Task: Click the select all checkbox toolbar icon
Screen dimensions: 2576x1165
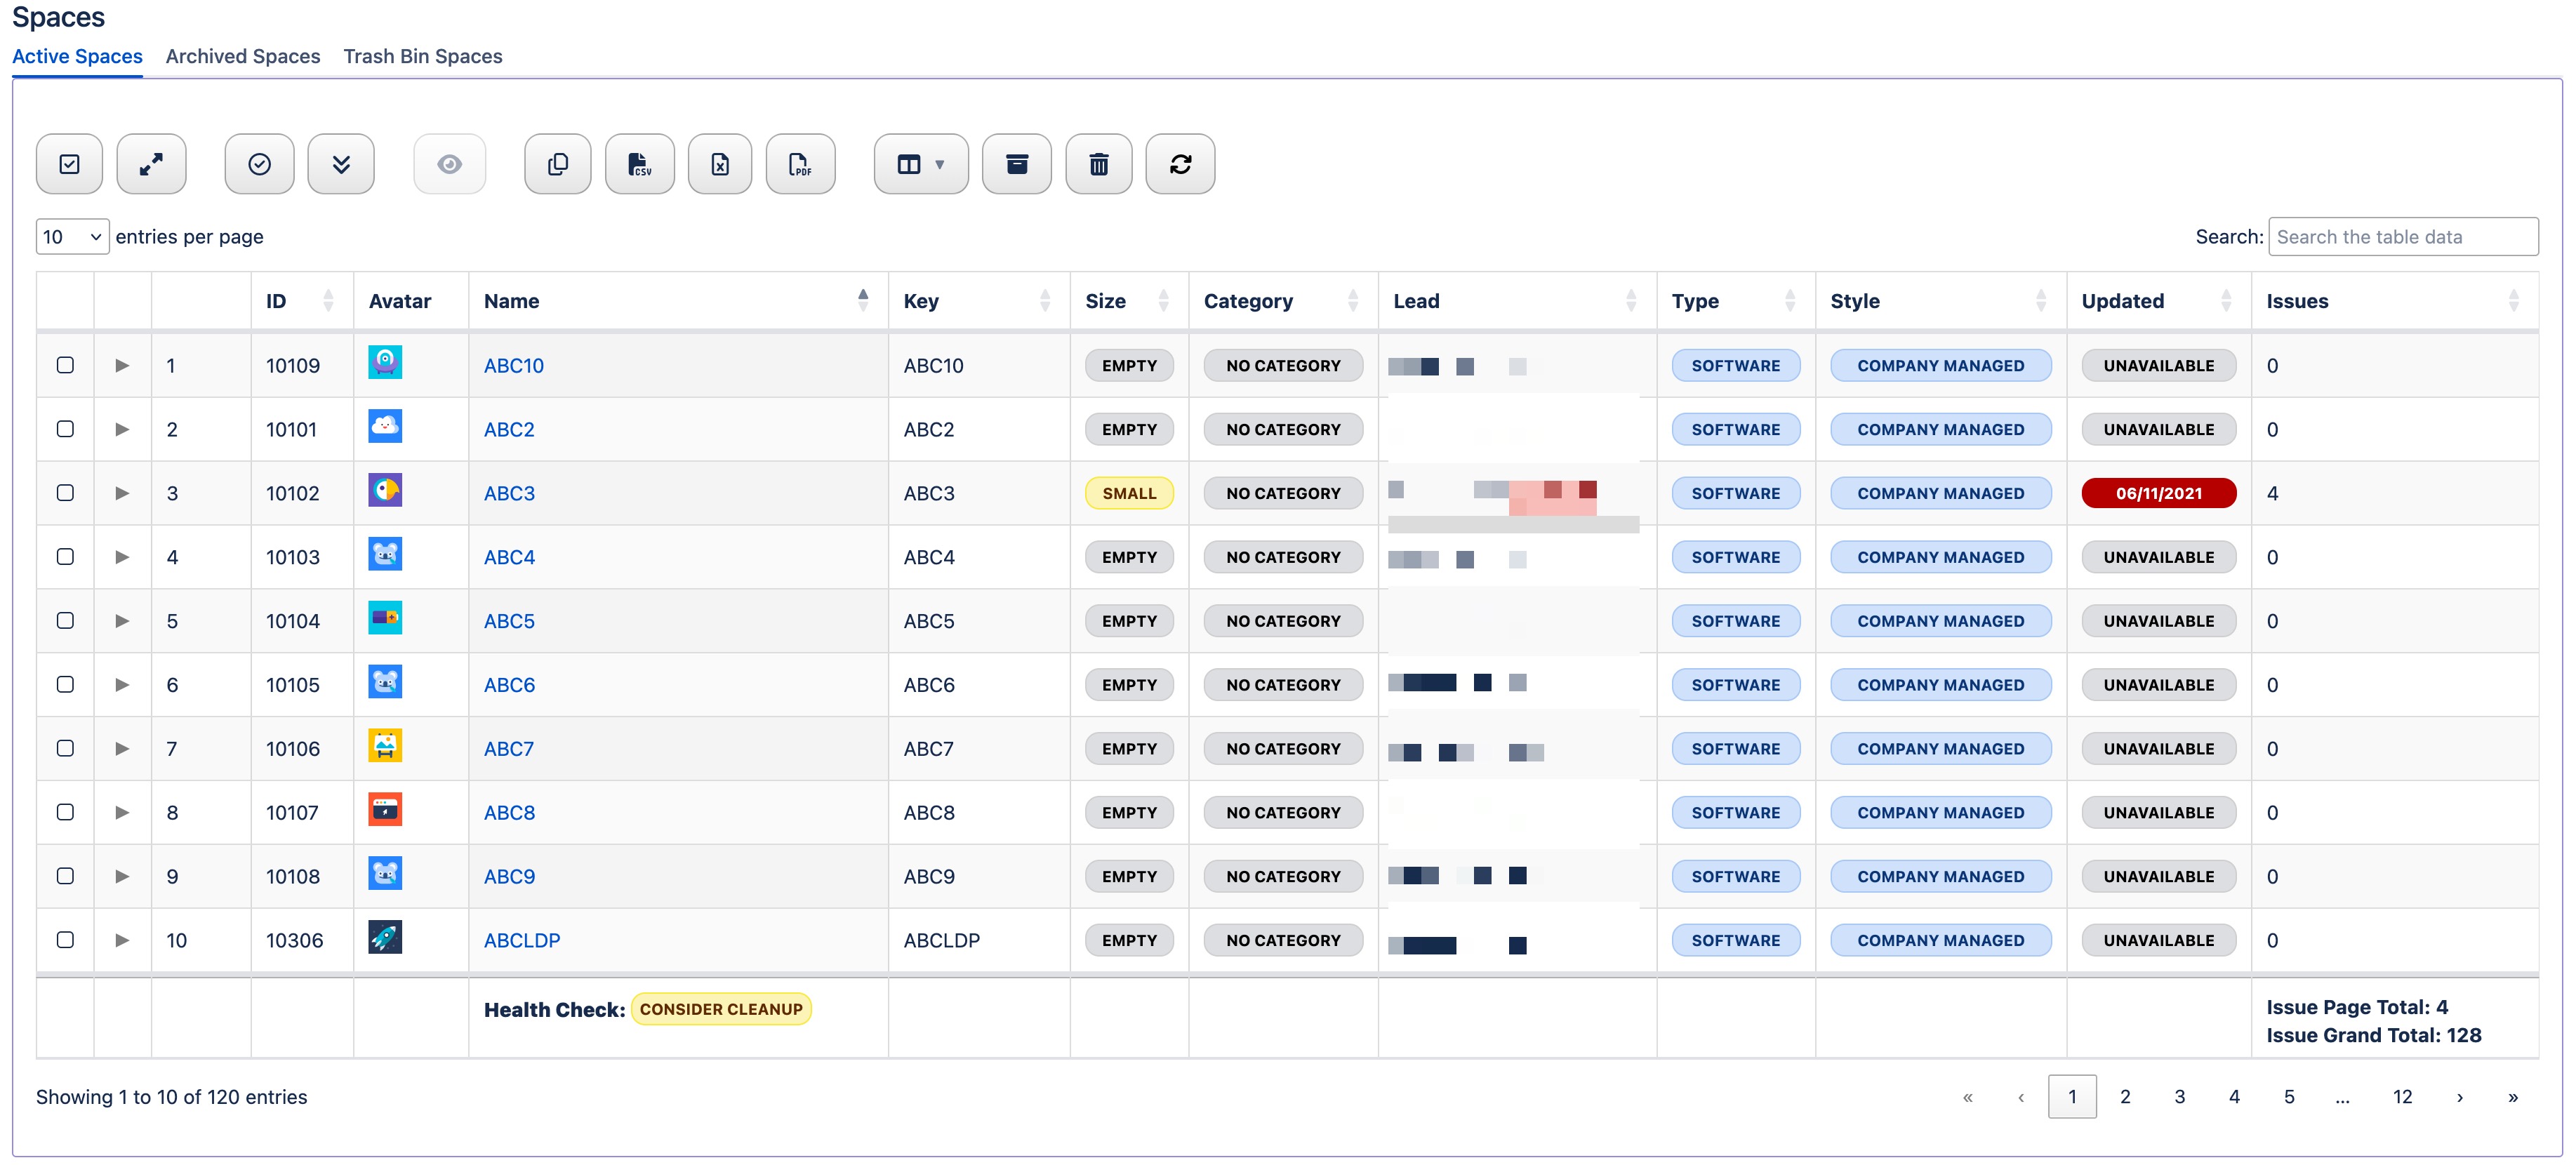Action: [69, 164]
